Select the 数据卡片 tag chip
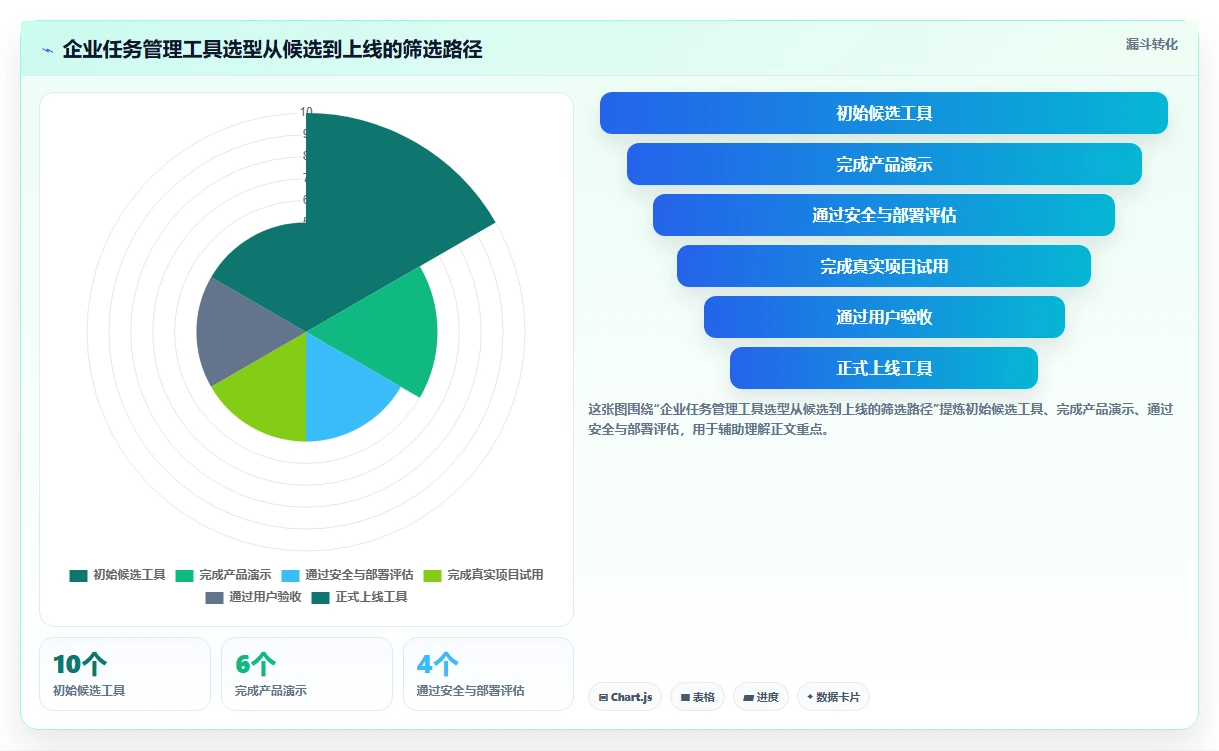Screen dimensions: 1219x751 [x=833, y=697]
